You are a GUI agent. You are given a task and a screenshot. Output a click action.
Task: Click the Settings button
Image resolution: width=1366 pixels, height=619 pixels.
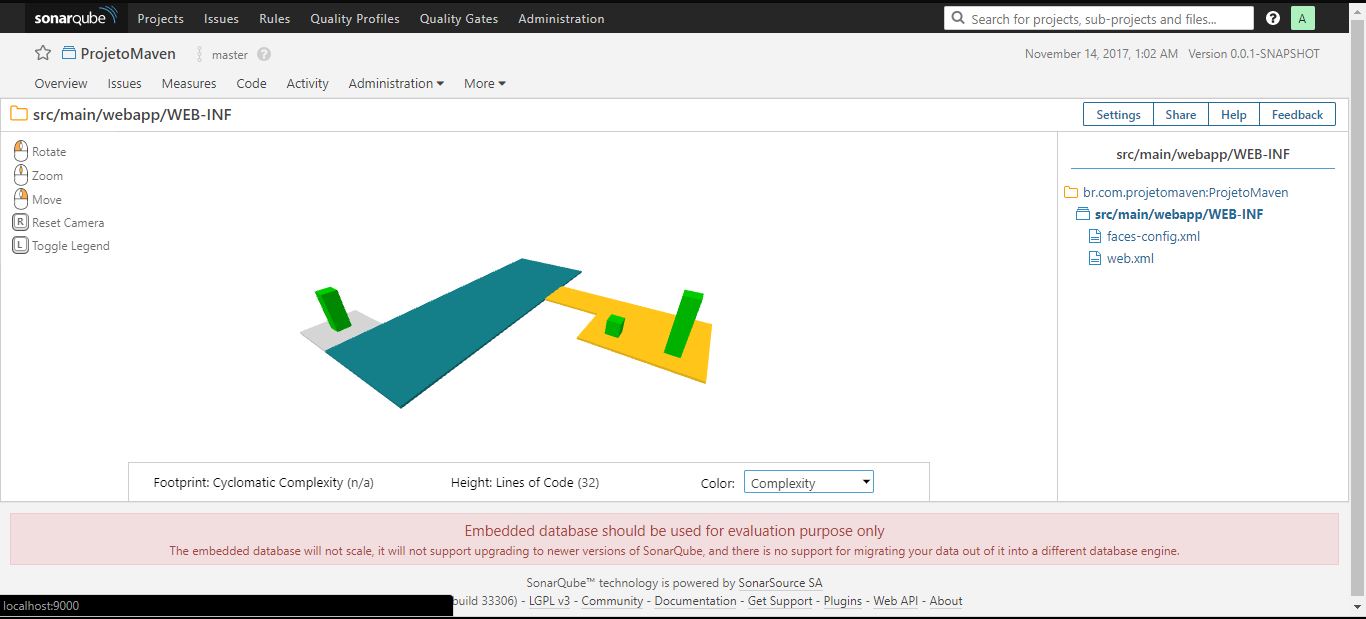coord(1118,114)
